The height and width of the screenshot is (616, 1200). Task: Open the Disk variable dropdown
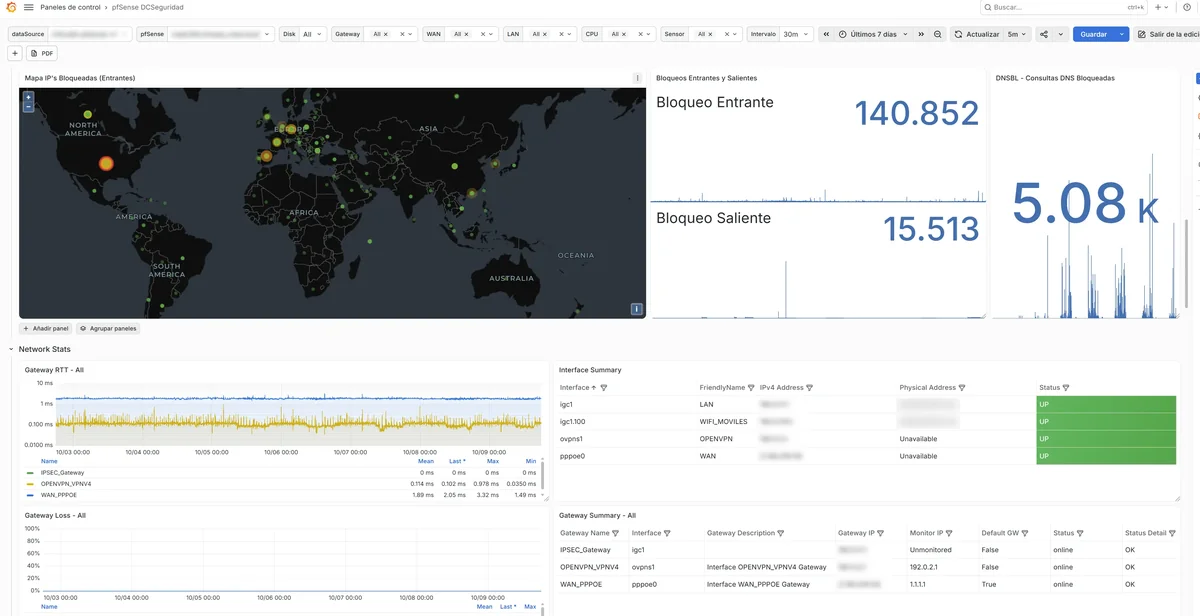(313, 34)
